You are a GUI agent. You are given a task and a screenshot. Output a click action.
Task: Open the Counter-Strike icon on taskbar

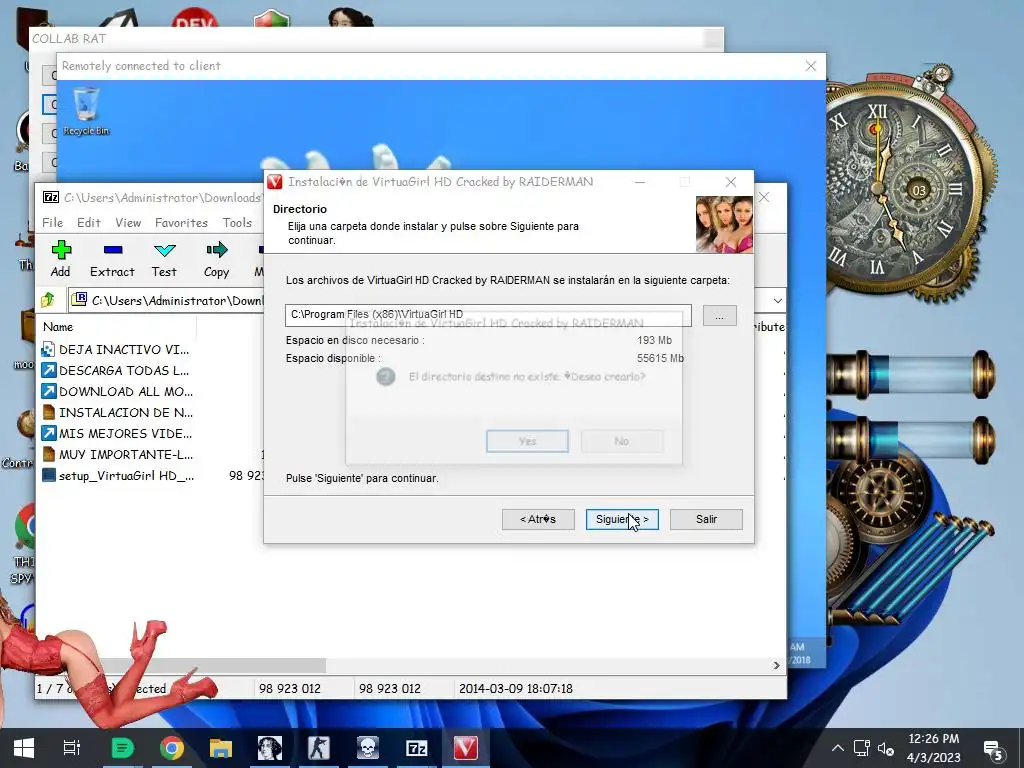319,748
